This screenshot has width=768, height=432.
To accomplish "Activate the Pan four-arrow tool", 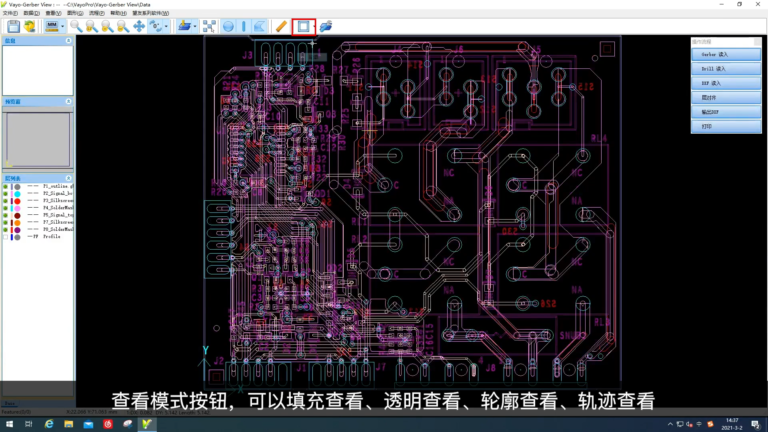I will click(139, 26).
